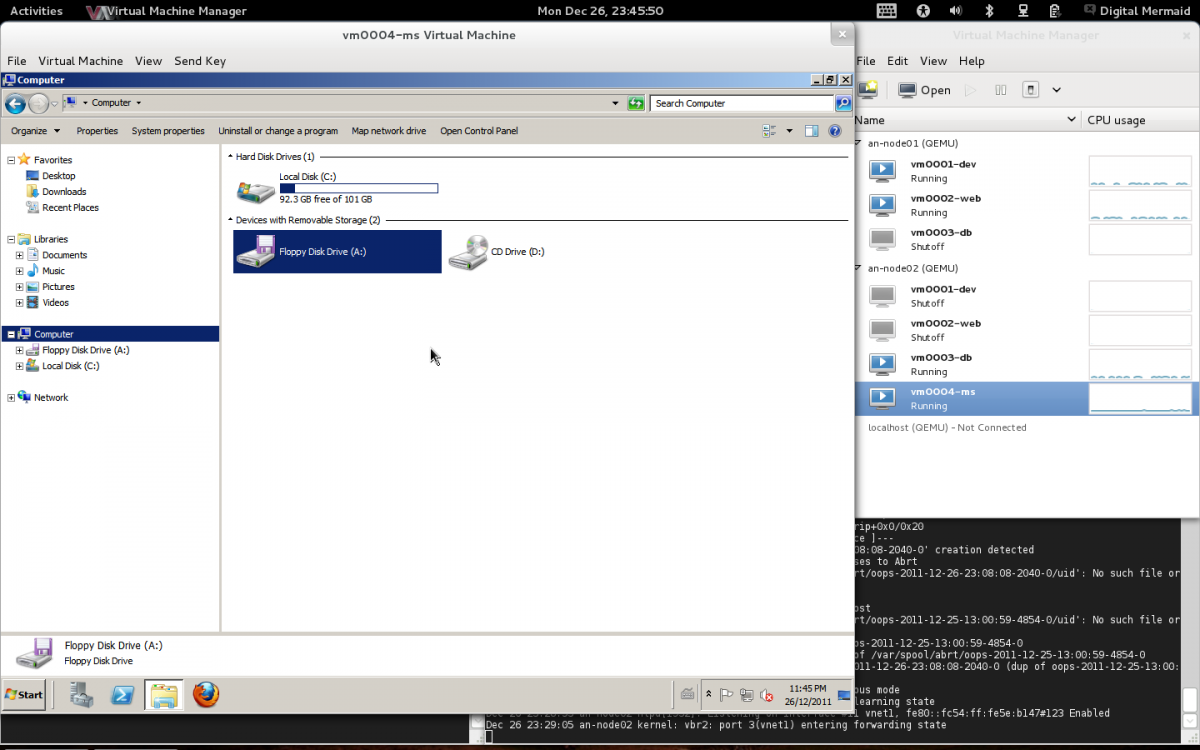Click the Explorer back arrow button
The width and height of the screenshot is (1200, 750).
pos(15,104)
